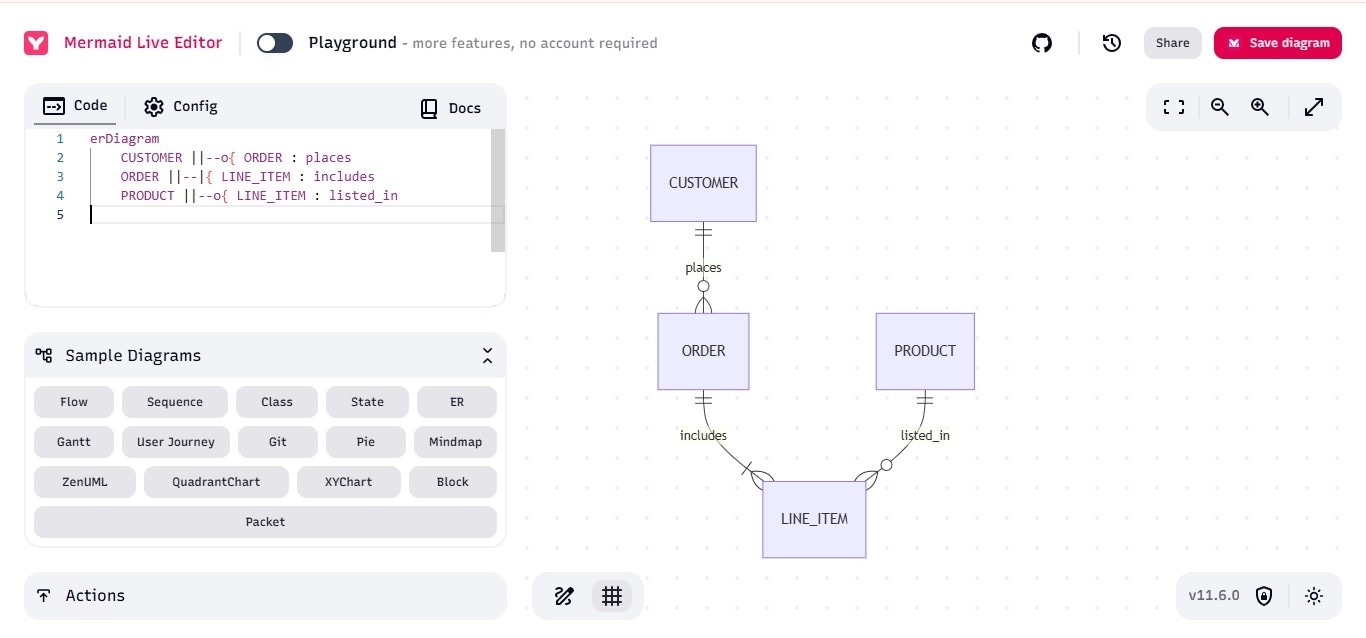Switch theme with the sun icon

1314,596
